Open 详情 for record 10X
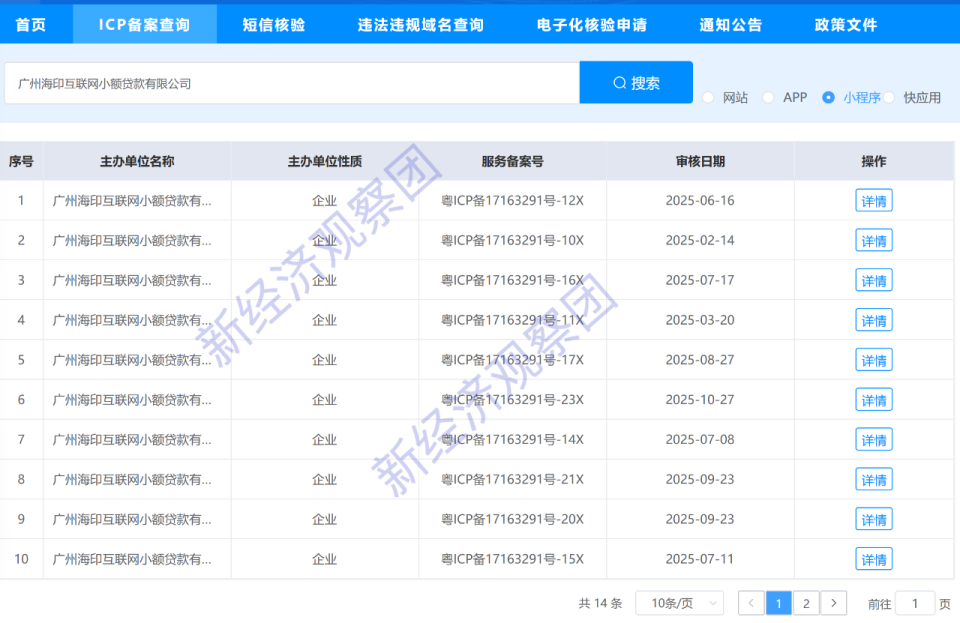Screen dimensions: 960x623 pyautogui.click(x=874, y=241)
